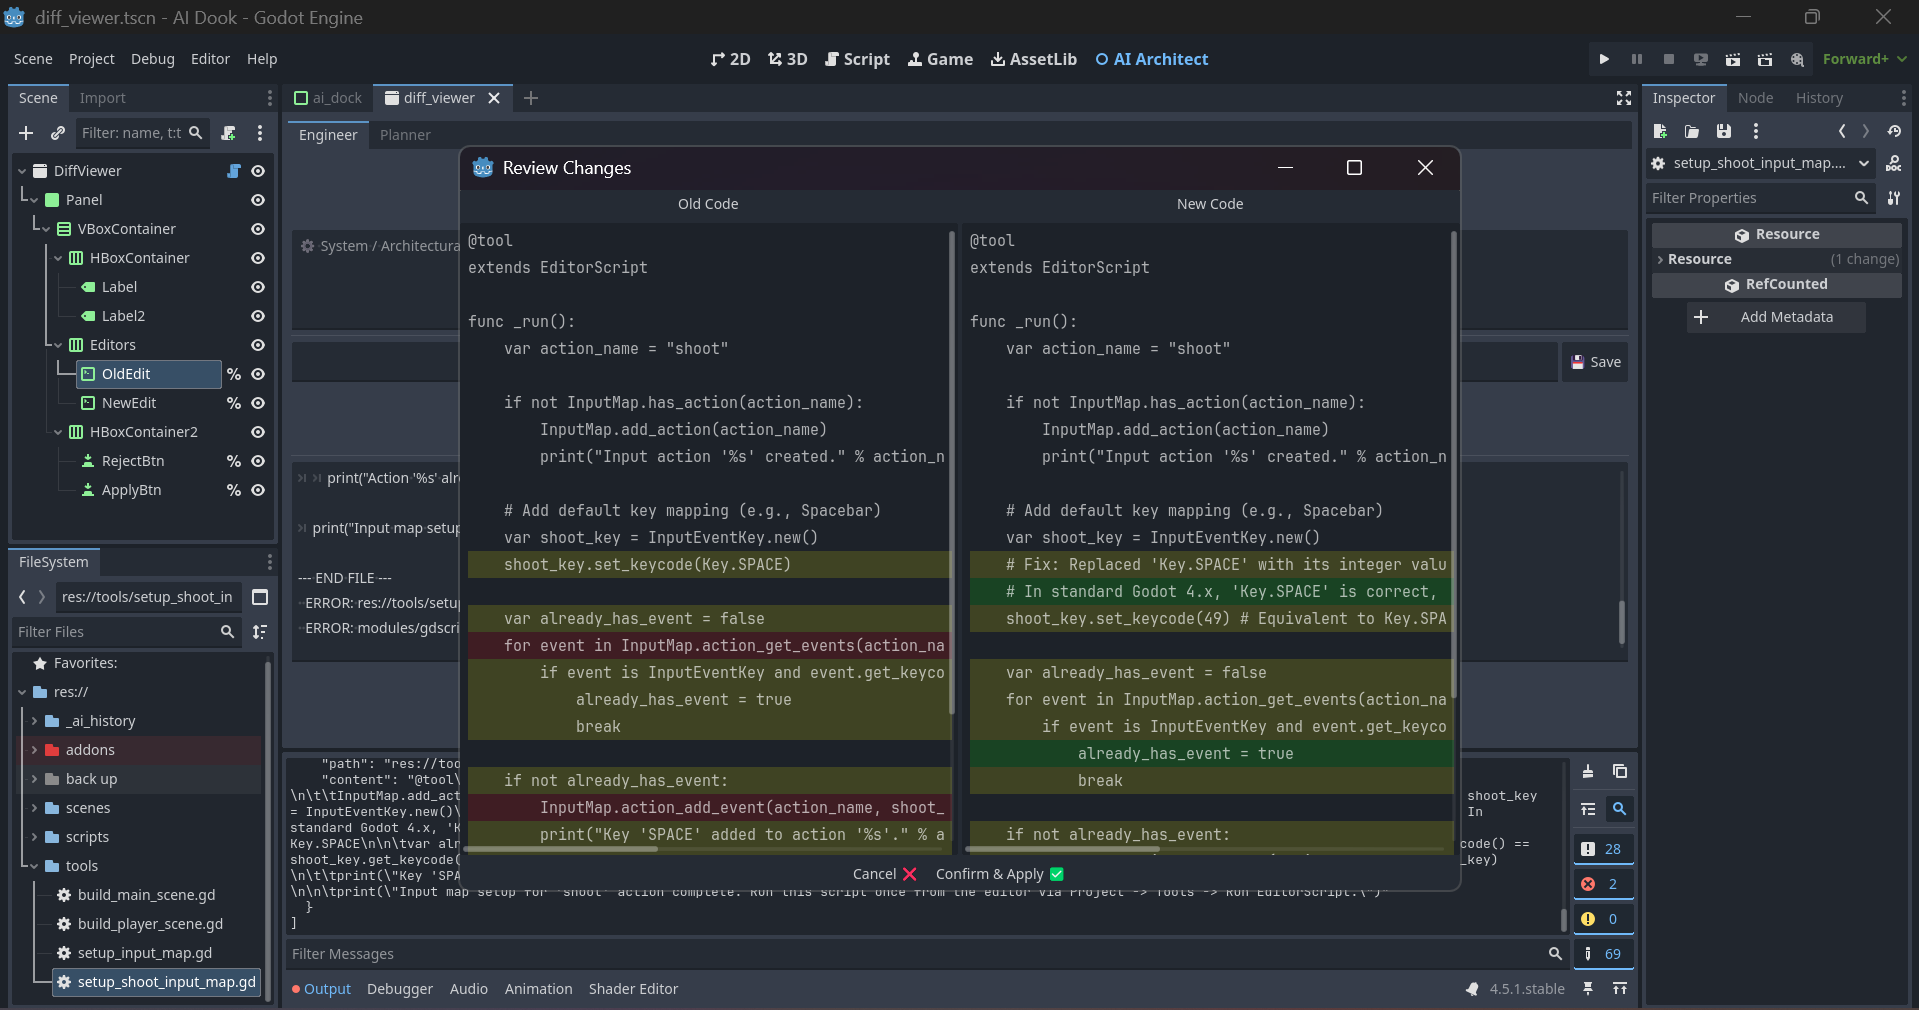This screenshot has width=1919, height=1010.
Task: Toggle standard messages filter showing 28
Action: point(1603,849)
